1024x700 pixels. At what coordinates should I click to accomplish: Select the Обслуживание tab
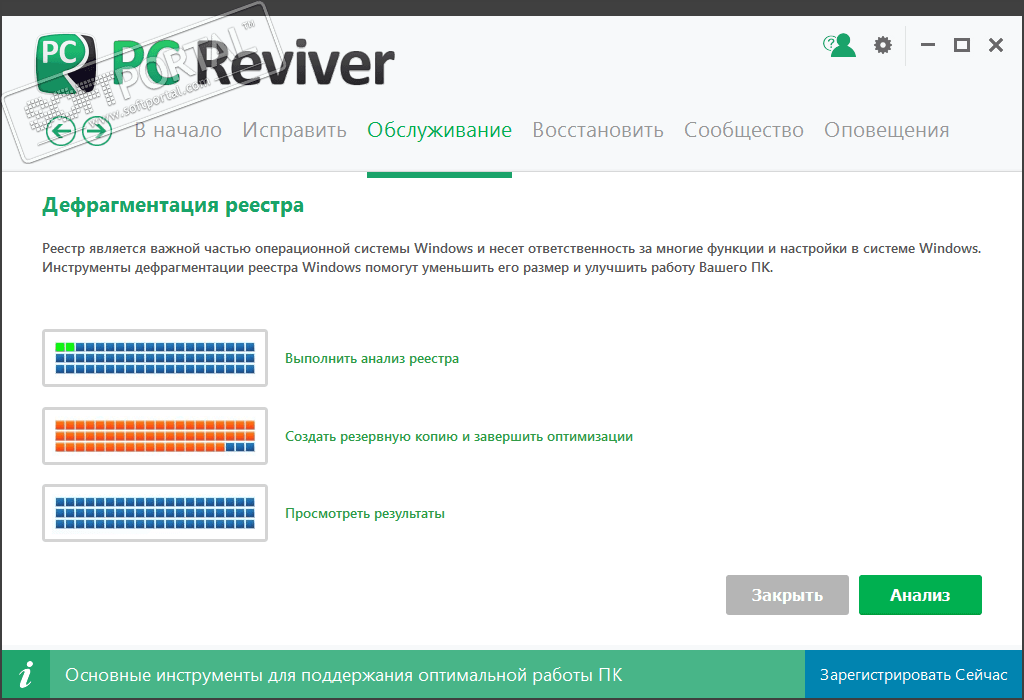[x=440, y=130]
